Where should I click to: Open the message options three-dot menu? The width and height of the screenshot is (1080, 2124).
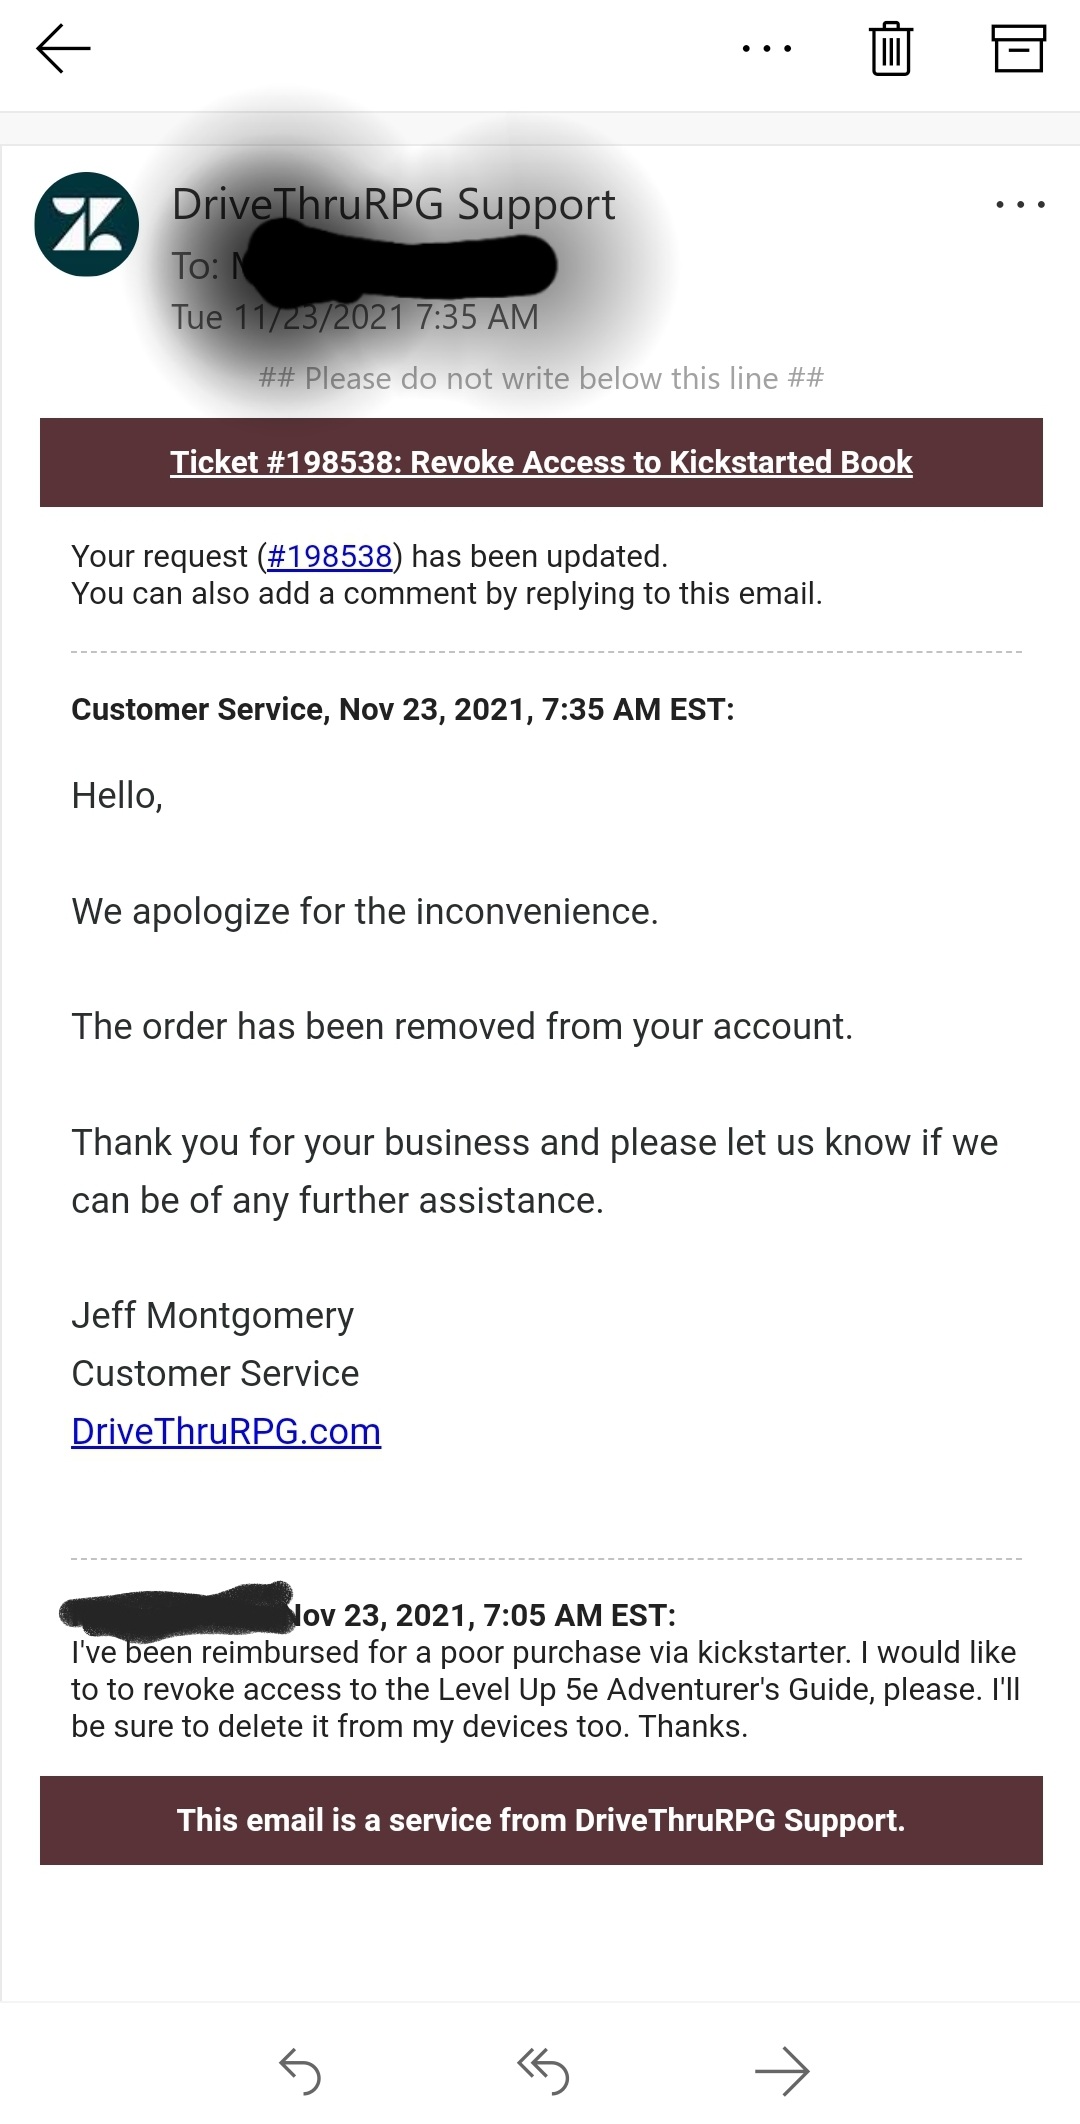click(1020, 205)
